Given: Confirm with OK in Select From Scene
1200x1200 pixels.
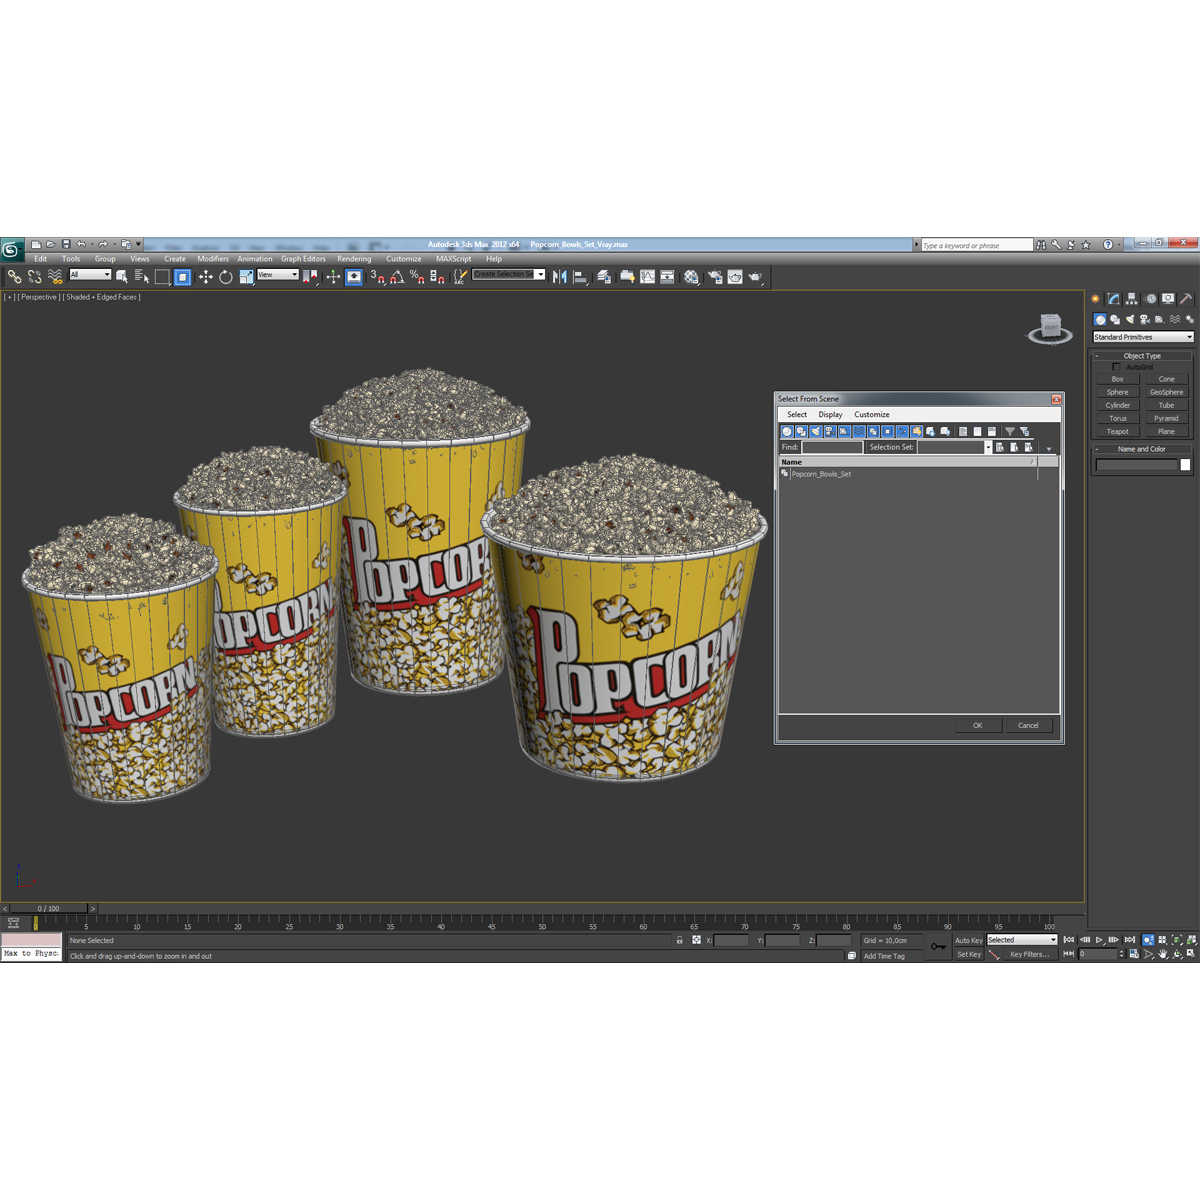Looking at the screenshot, I should point(978,725).
